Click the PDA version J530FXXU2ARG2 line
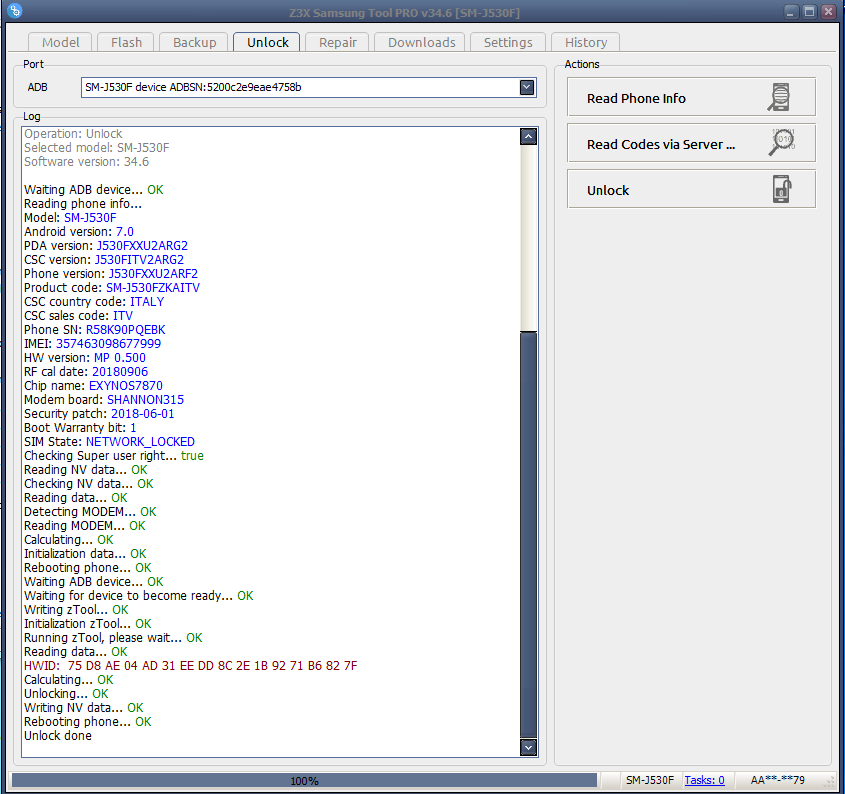 pos(106,245)
